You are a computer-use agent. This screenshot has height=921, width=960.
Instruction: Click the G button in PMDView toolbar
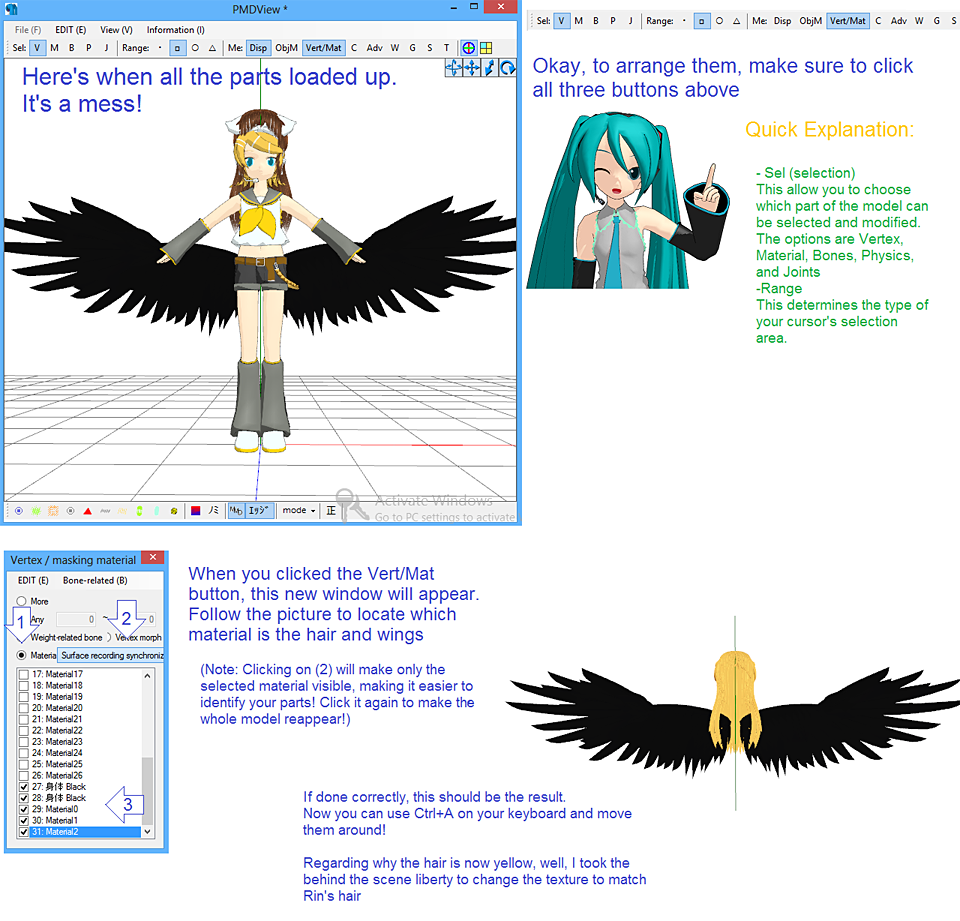(x=412, y=48)
